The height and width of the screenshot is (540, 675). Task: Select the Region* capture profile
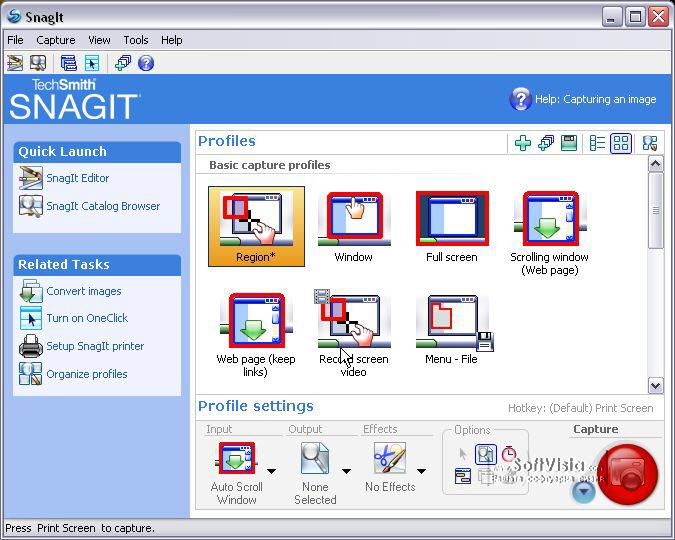tap(256, 227)
